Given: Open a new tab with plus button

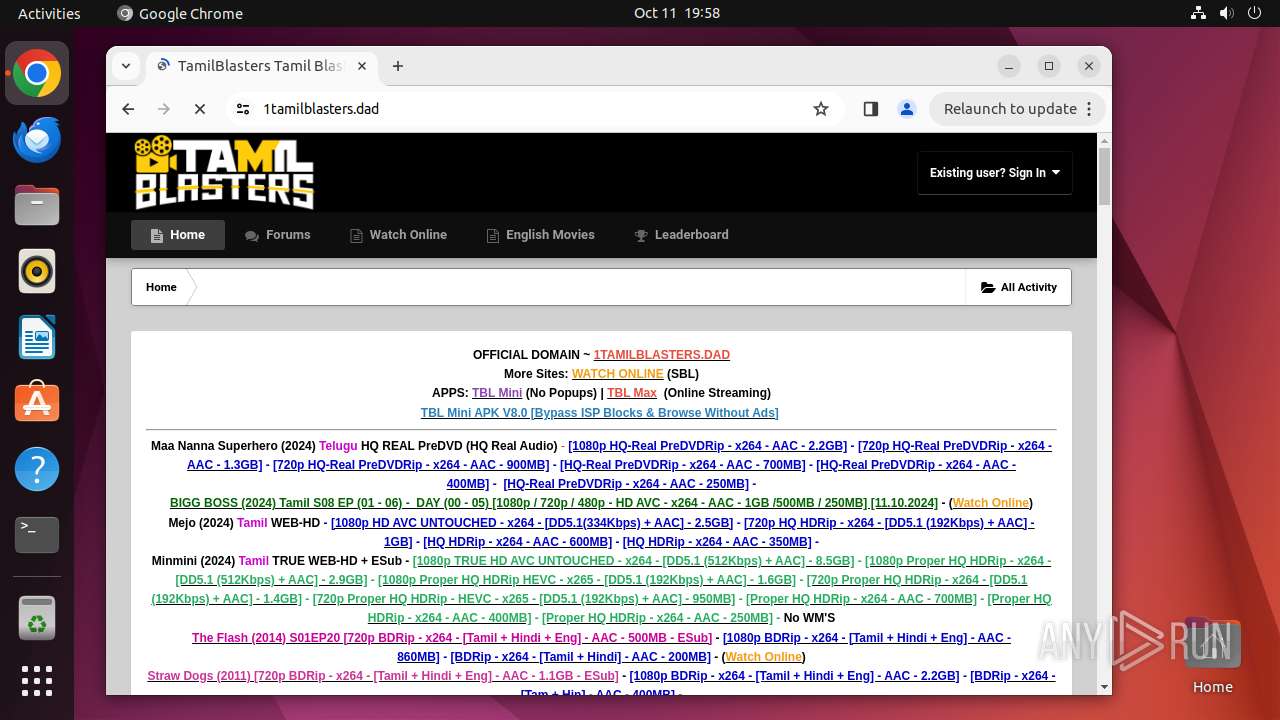Looking at the screenshot, I should click(x=398, y=66).
